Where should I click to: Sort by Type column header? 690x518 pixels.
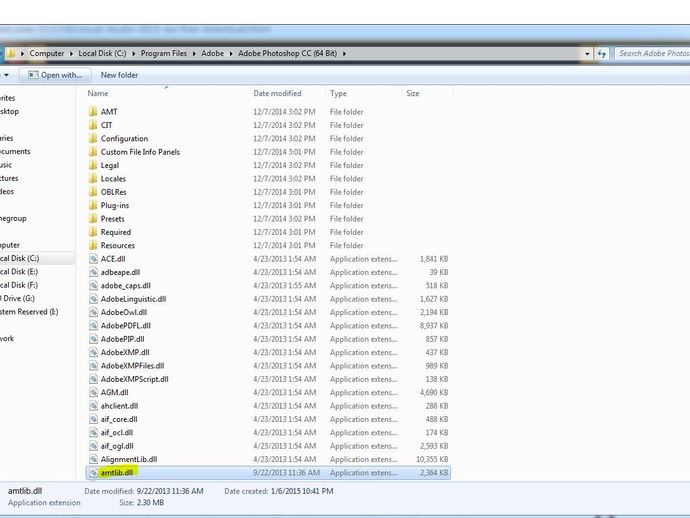click(x=338, y=93)
